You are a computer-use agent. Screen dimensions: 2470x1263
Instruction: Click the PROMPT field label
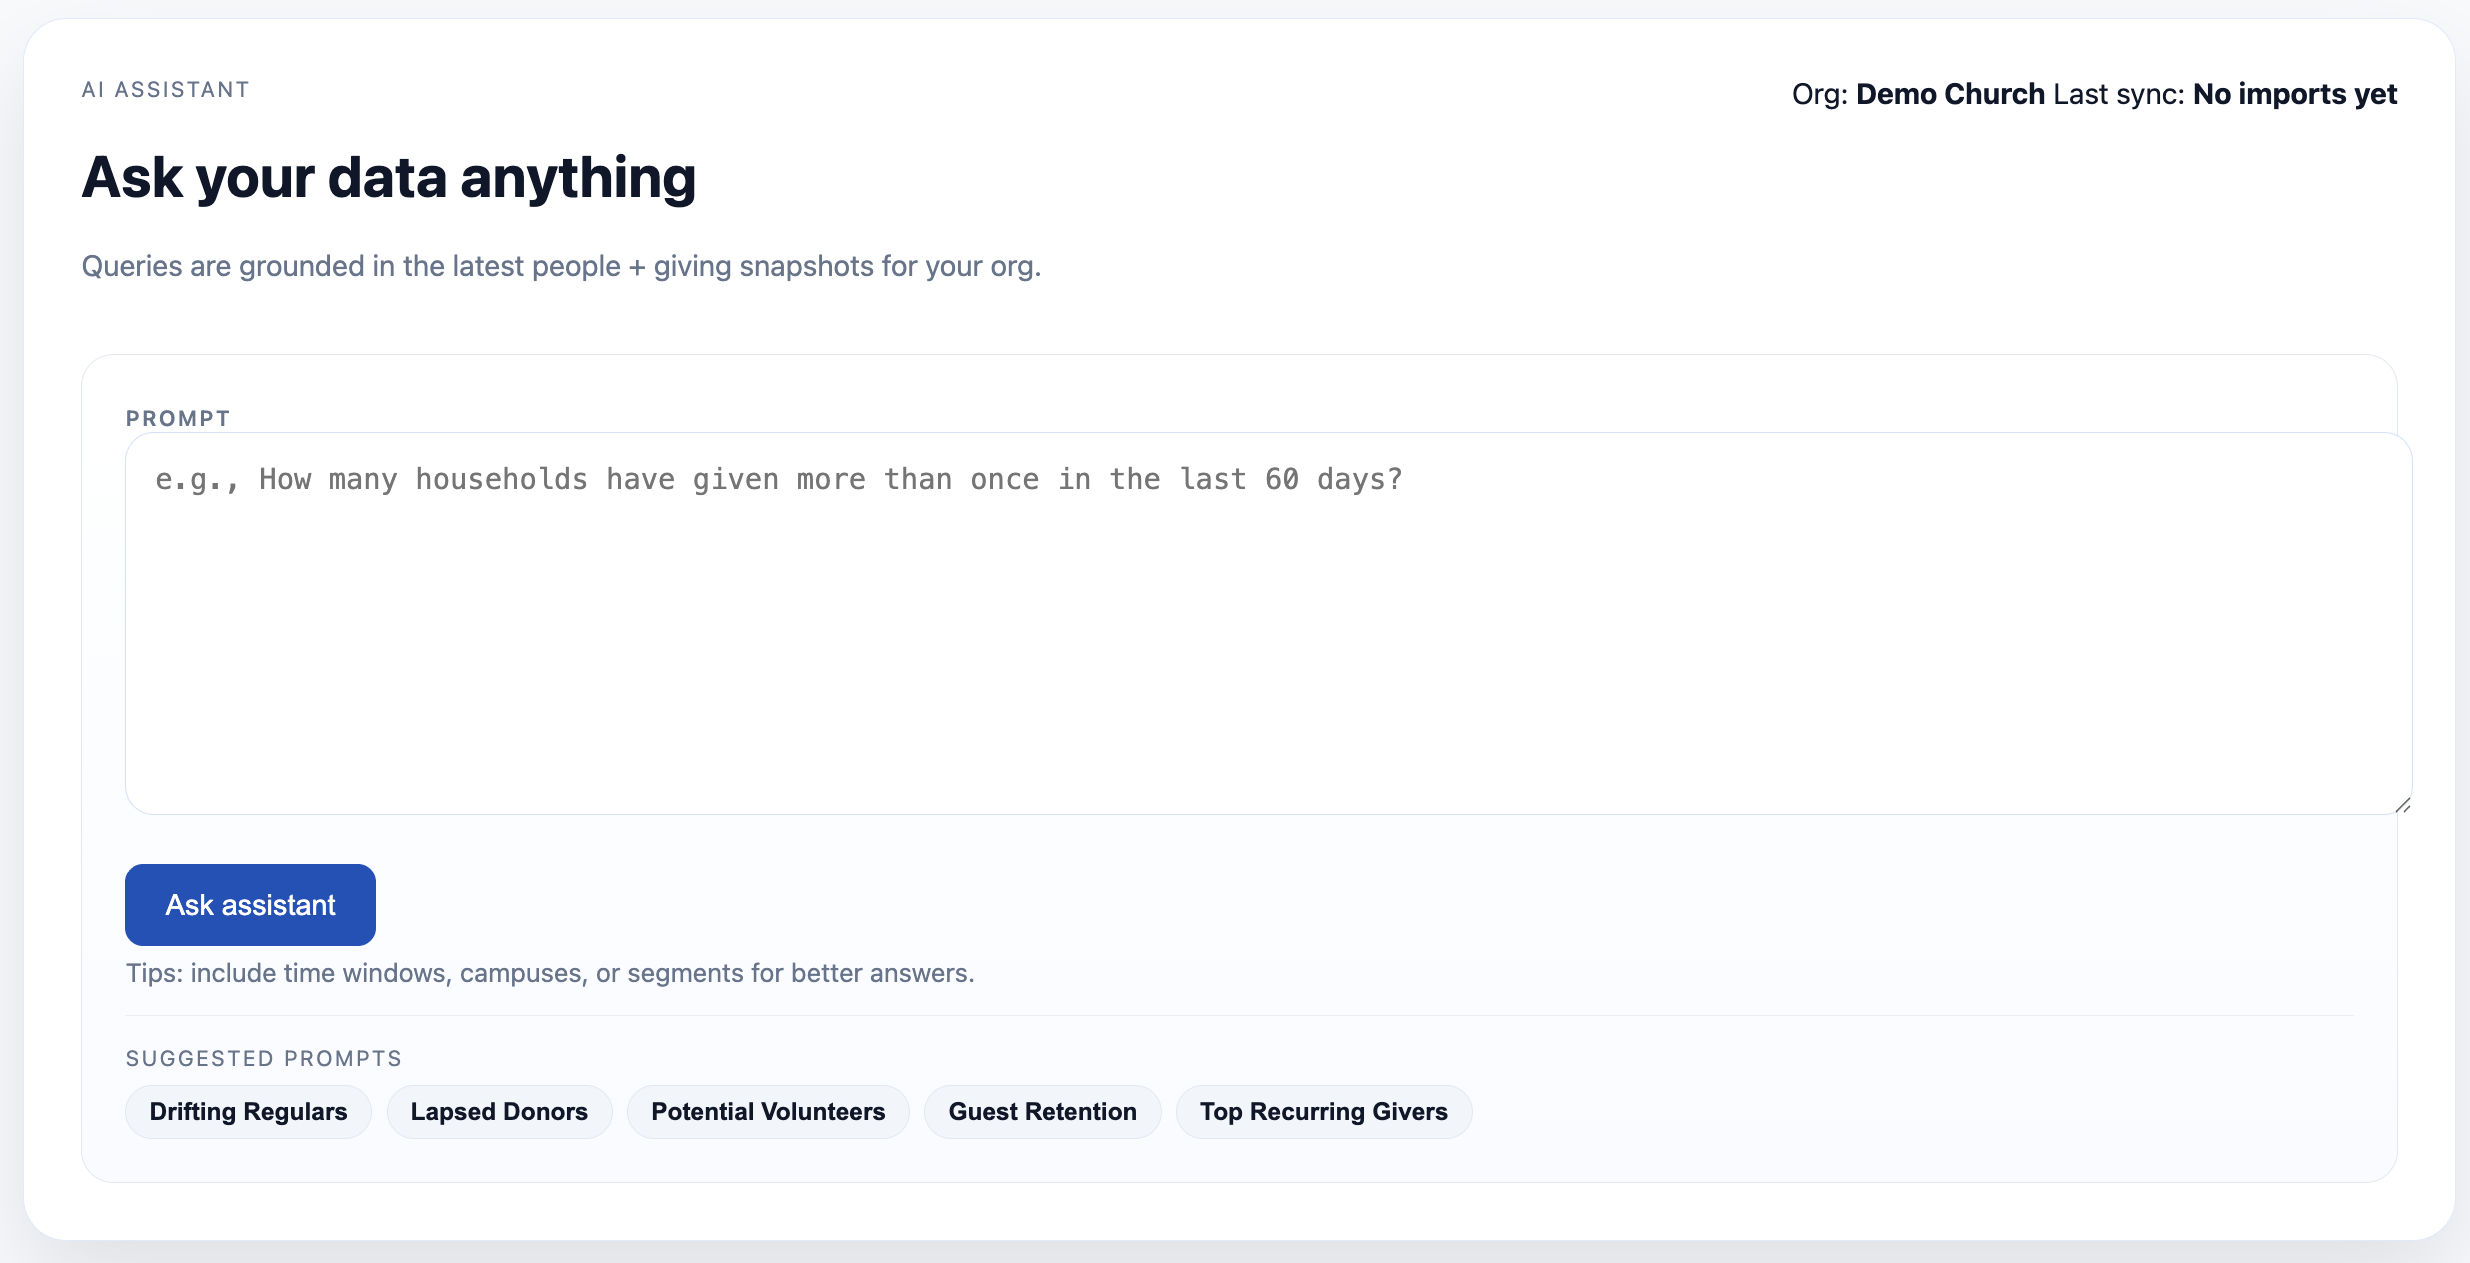178,418
